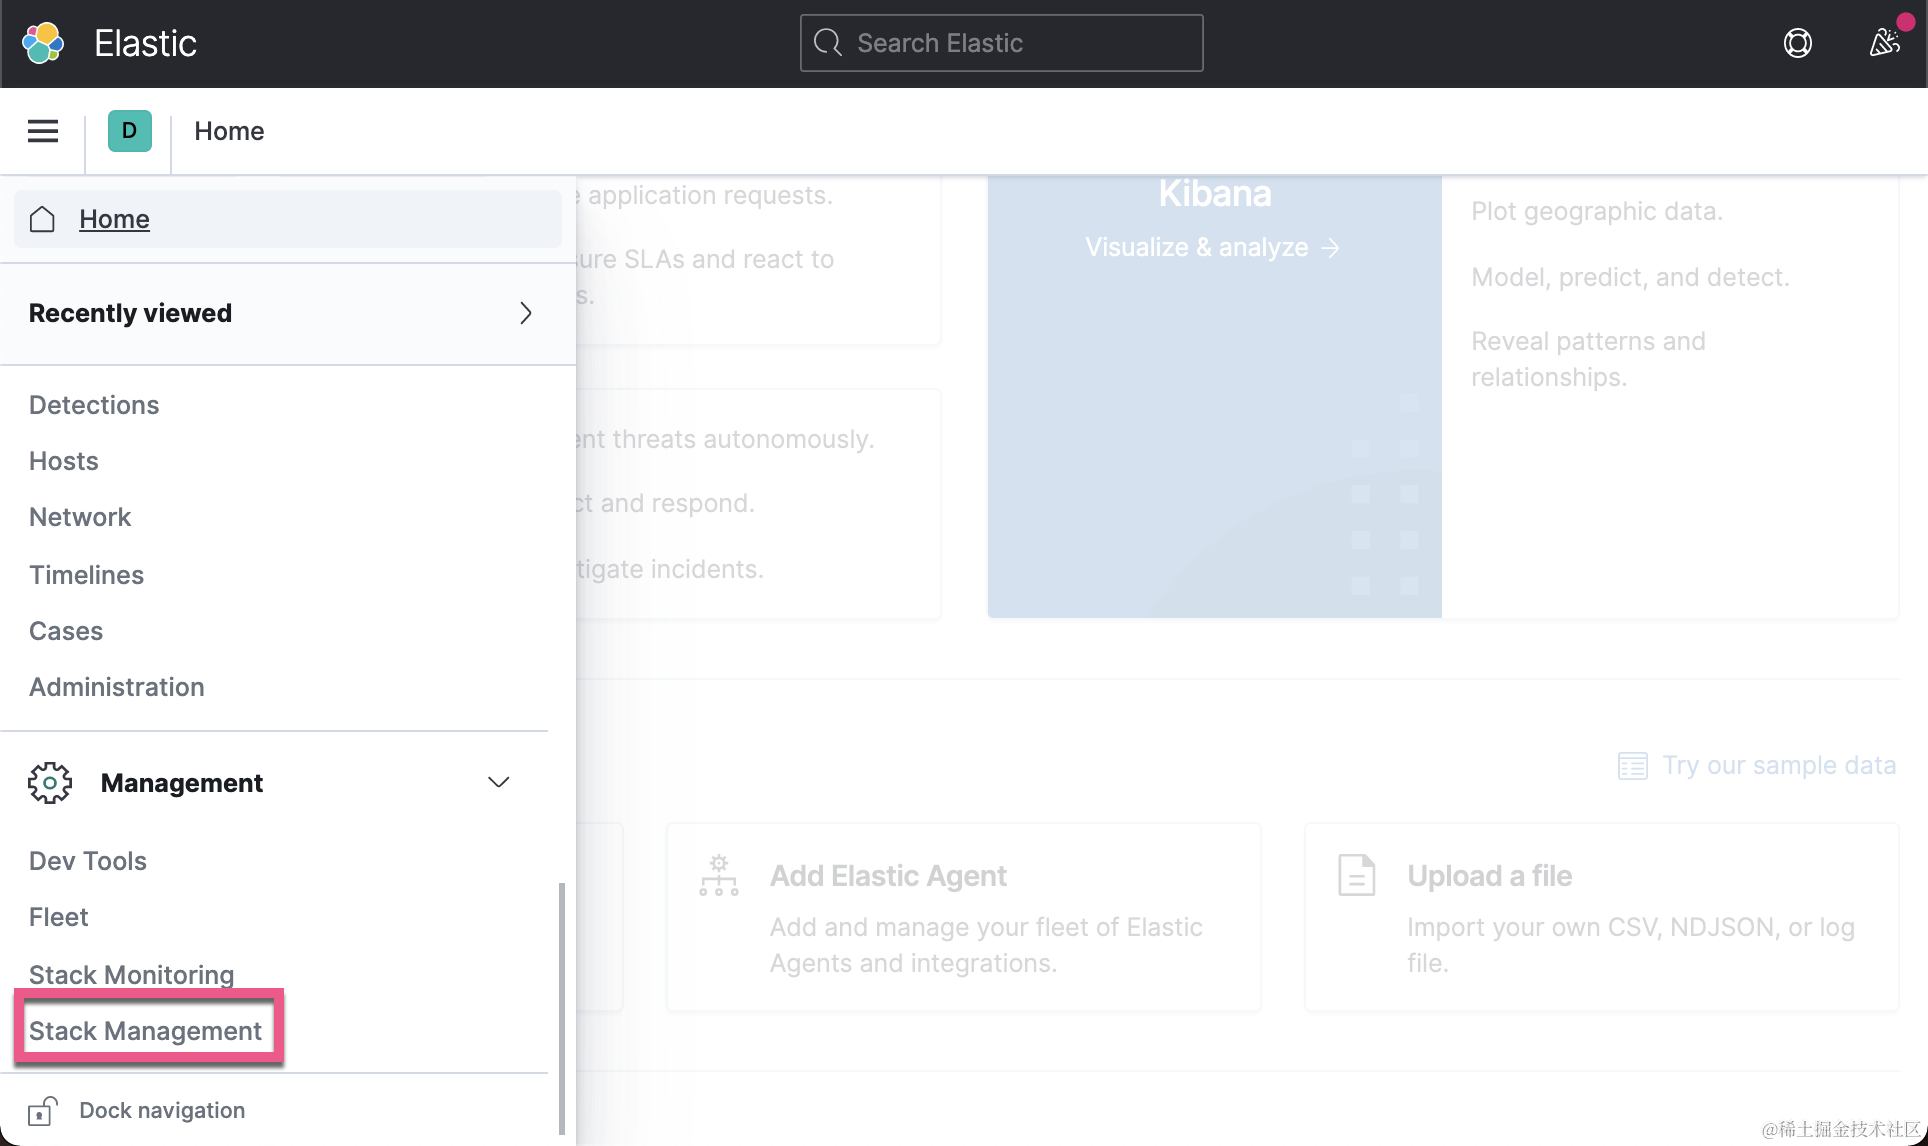
Task: Click the Try our sample data link
Action: tap(1778, 765)
